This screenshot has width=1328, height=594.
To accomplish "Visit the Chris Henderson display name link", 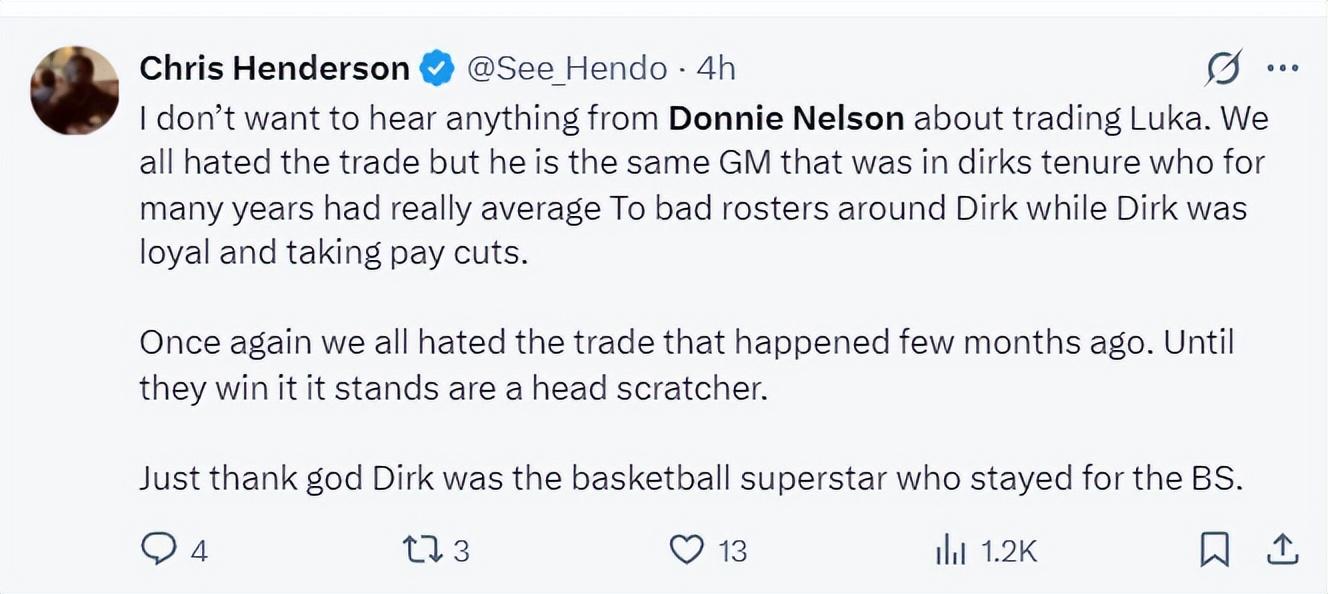I will click(x=274, y=68).
